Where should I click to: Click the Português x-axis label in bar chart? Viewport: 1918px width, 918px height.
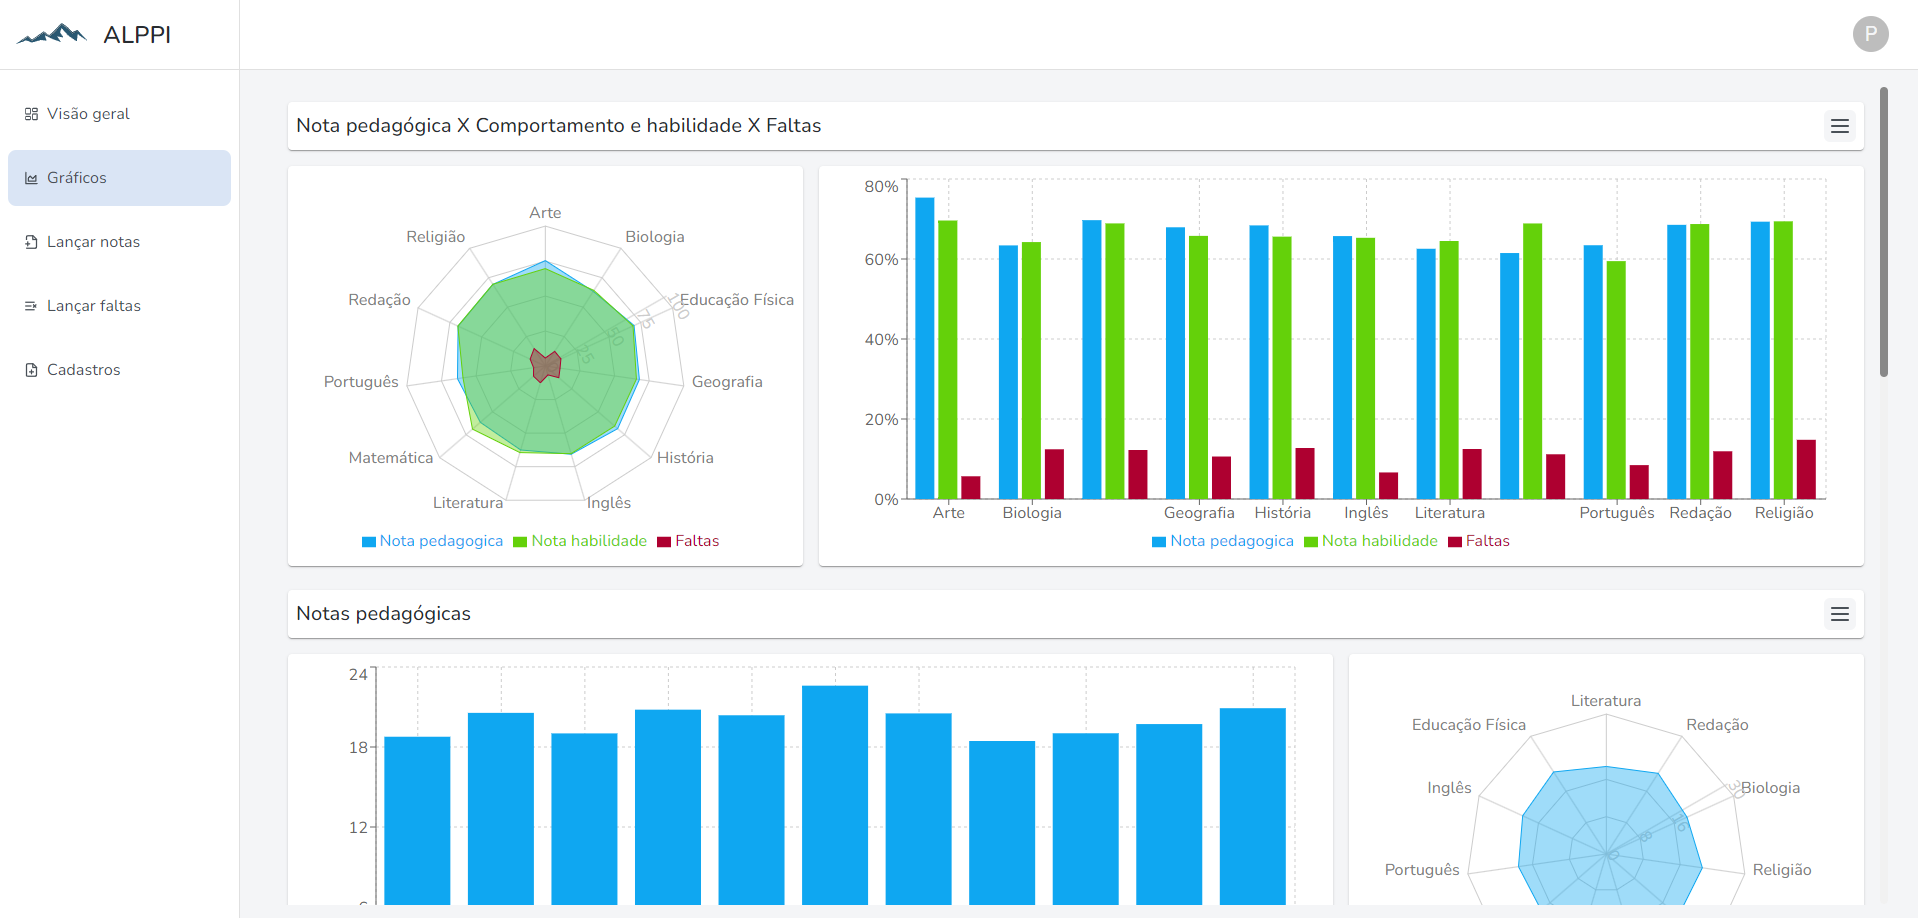click(x=1617, y=513)
